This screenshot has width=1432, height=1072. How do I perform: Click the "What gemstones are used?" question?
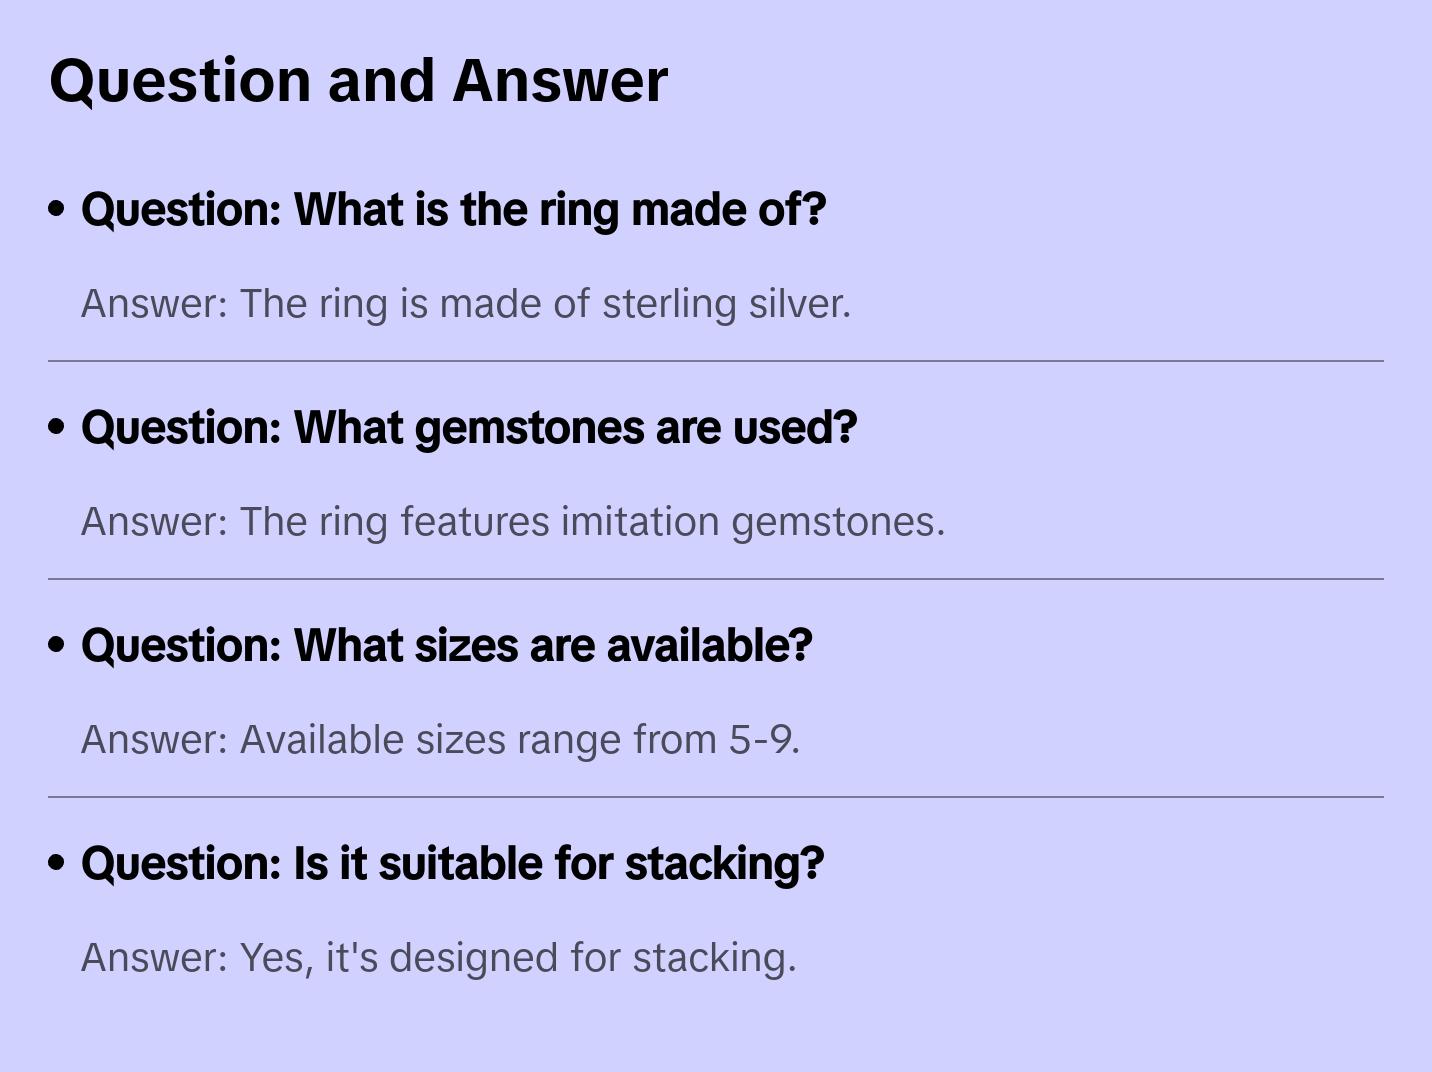point(468,428)
